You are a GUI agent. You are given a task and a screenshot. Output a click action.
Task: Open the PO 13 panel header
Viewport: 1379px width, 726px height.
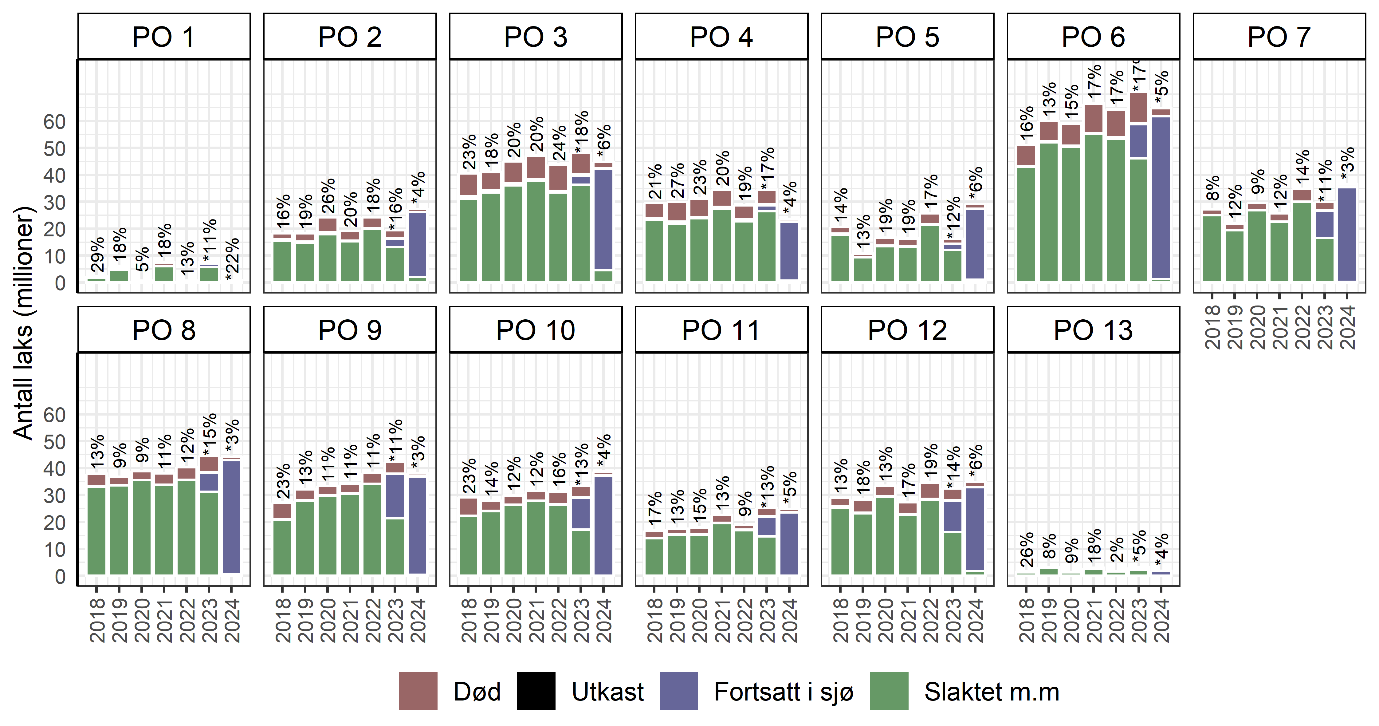coord(1093,331)
